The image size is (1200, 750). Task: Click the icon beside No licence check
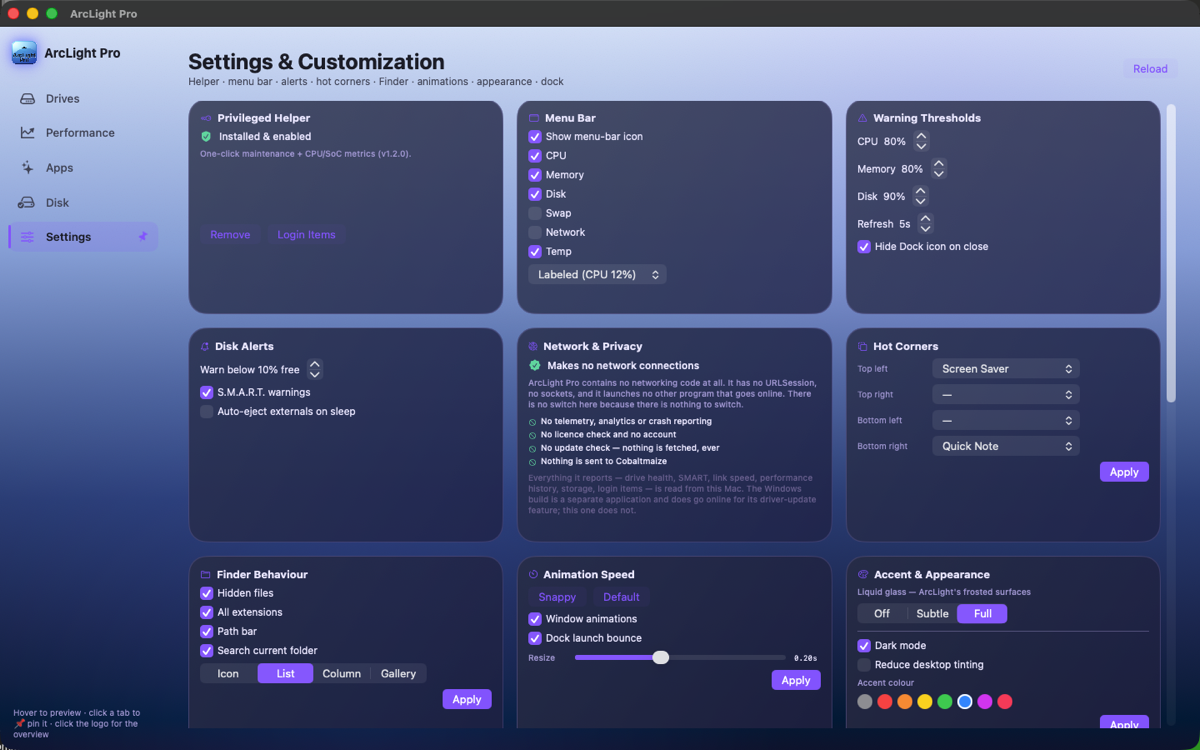[x=533, y=435]
